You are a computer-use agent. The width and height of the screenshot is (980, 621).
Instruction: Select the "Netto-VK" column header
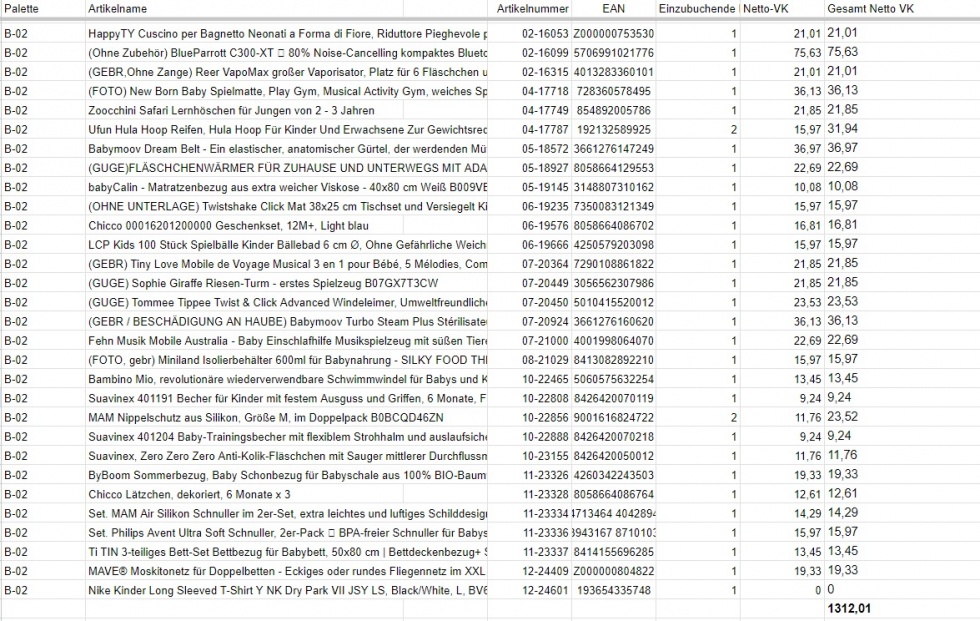pyautogui.click(x=765, y=9)
